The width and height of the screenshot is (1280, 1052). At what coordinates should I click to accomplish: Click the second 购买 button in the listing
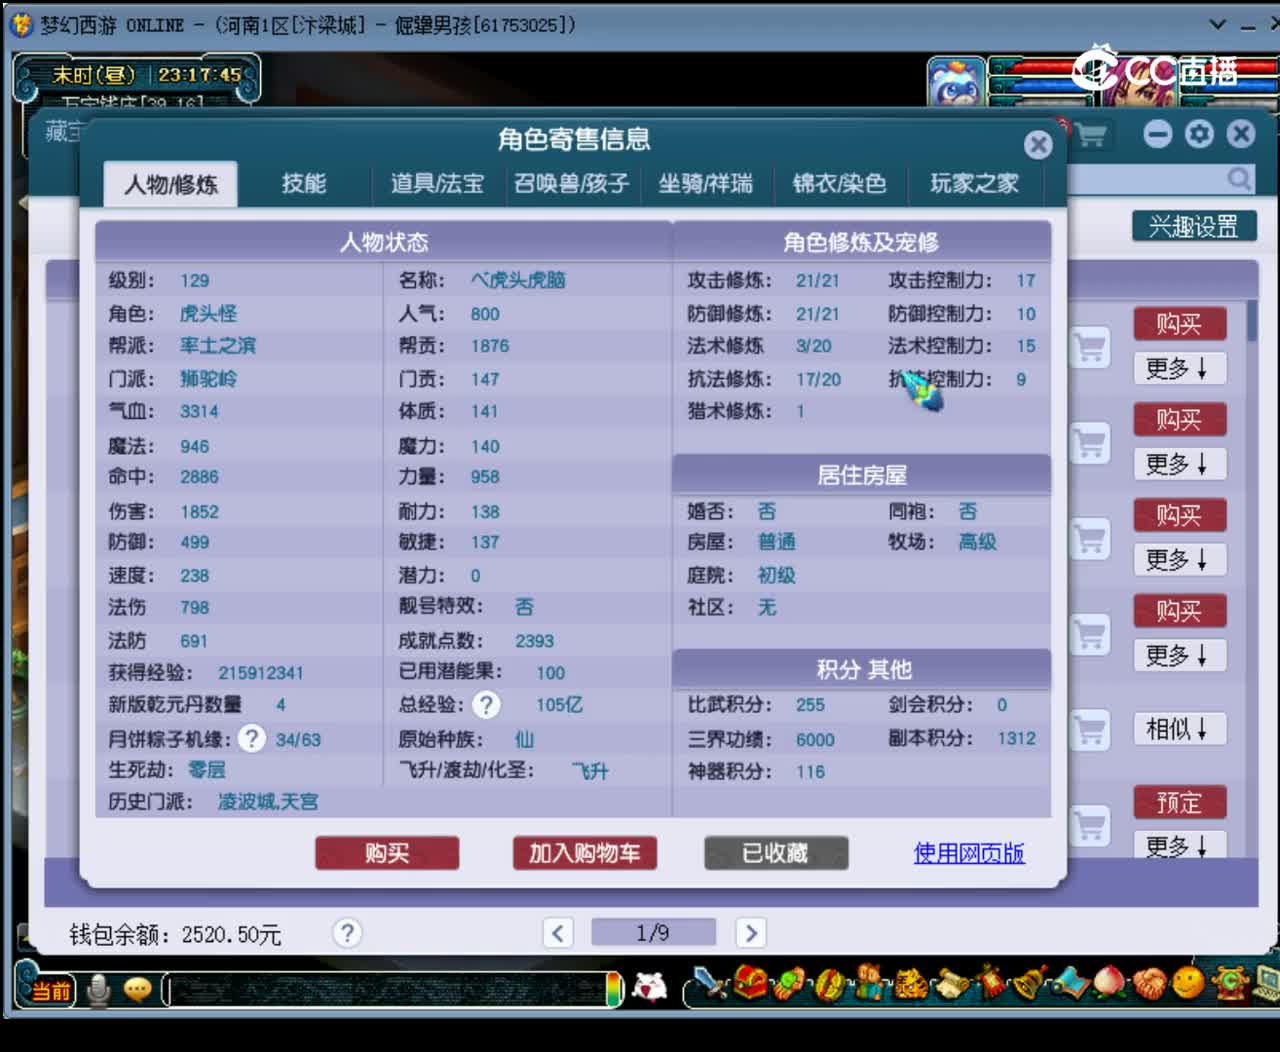pos(1179,419)
